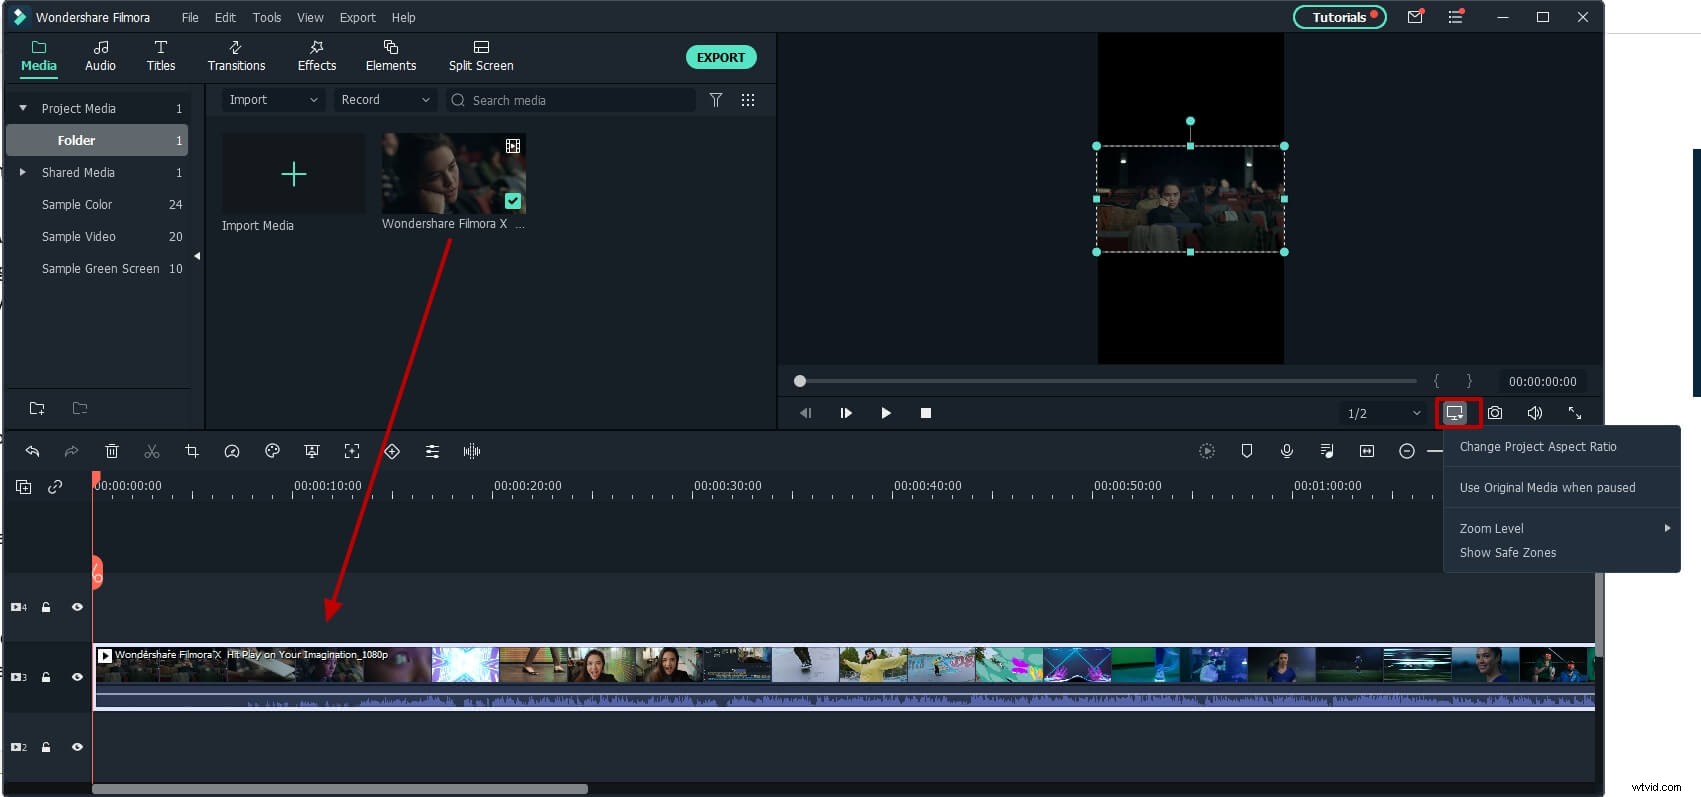Image resolution: width=1701 pixels, height=797 pixels.
Task: Click the Undo arrow in timeline toolbar
Action: click(32, 451)
